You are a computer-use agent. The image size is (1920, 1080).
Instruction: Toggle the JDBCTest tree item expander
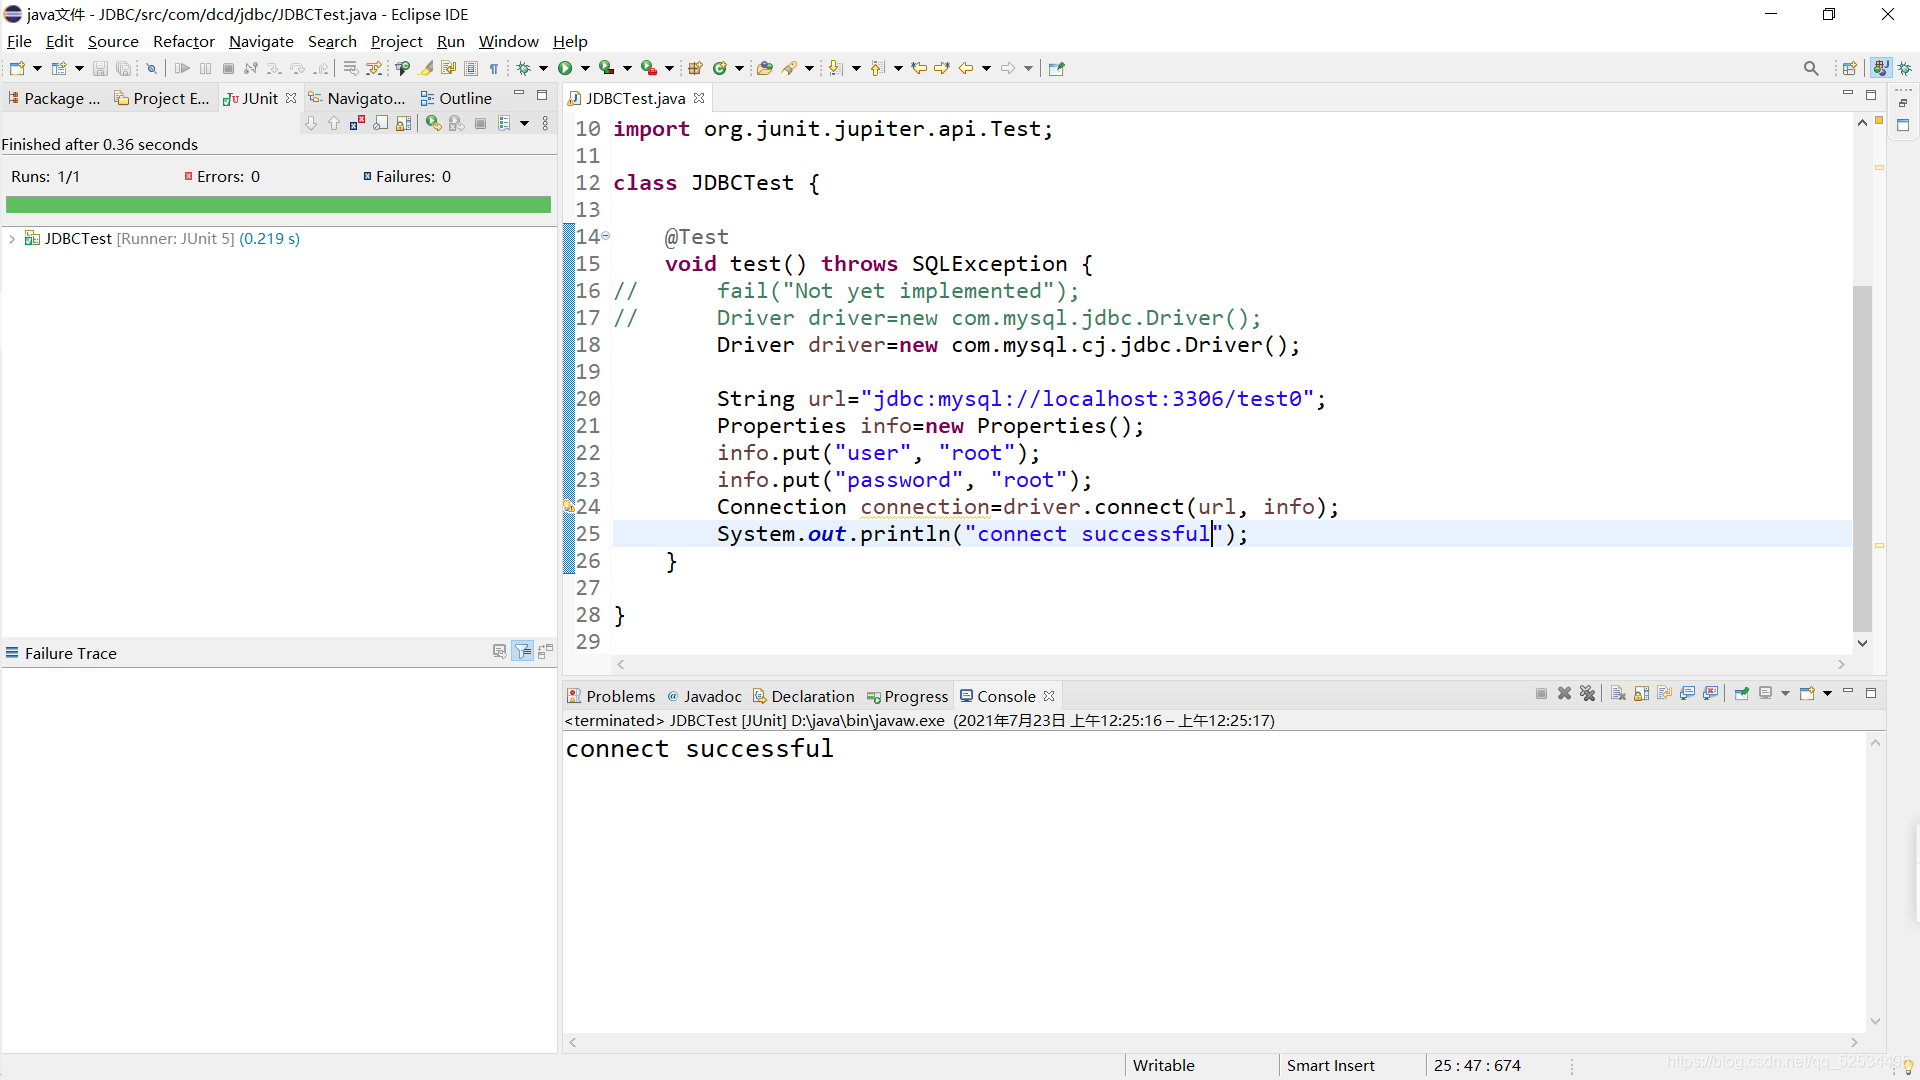[x=12, y=239]
